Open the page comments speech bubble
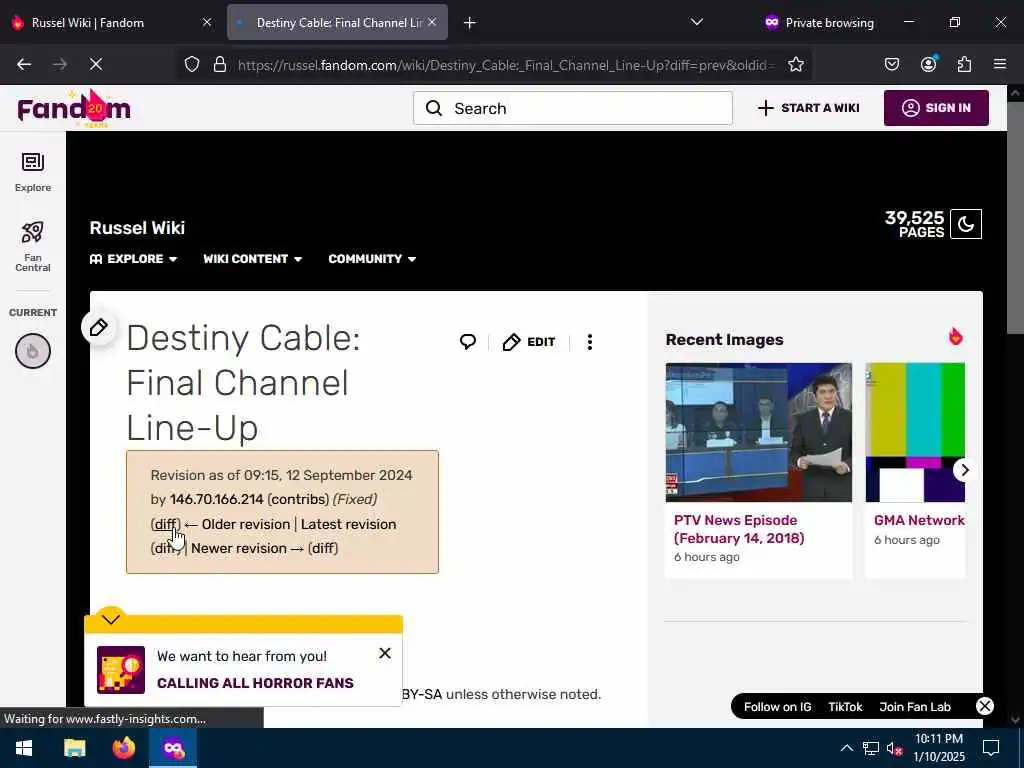This screenshot has width=1024, height=768. (x=468, y=342)
